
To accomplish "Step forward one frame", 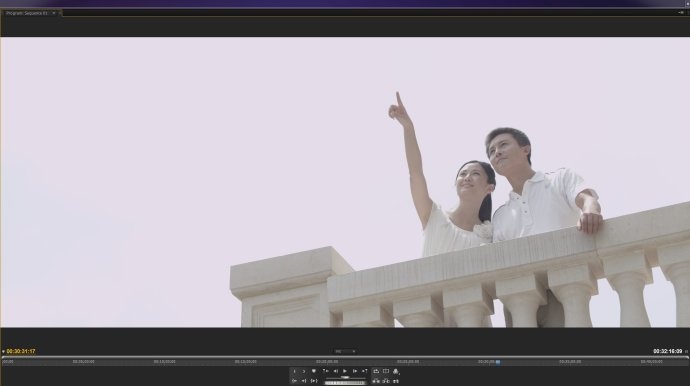I will click(x=355, y=371).
